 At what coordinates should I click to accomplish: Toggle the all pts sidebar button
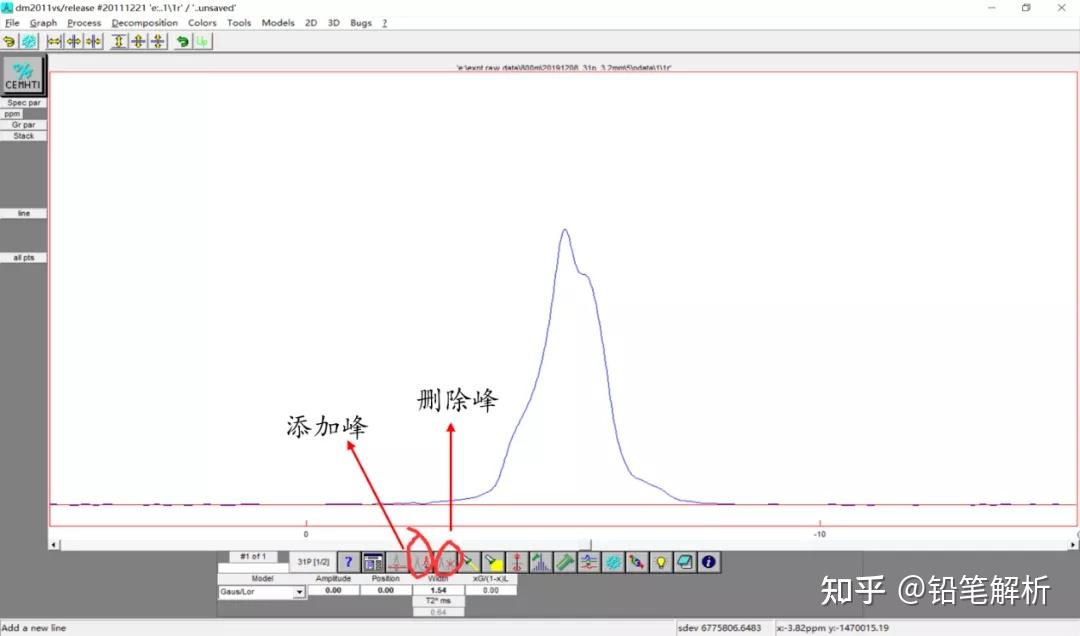click(22, 257)
